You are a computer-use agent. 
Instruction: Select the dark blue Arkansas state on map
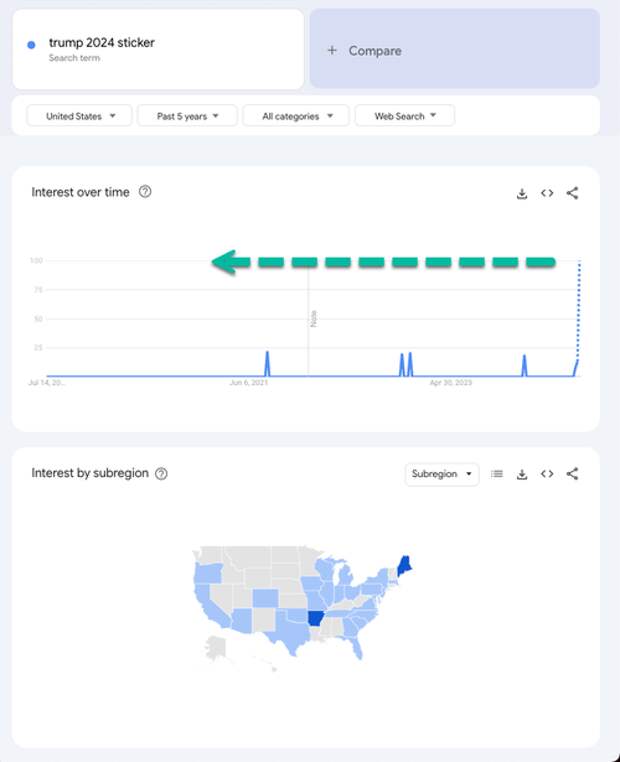[x=316, y=618]
